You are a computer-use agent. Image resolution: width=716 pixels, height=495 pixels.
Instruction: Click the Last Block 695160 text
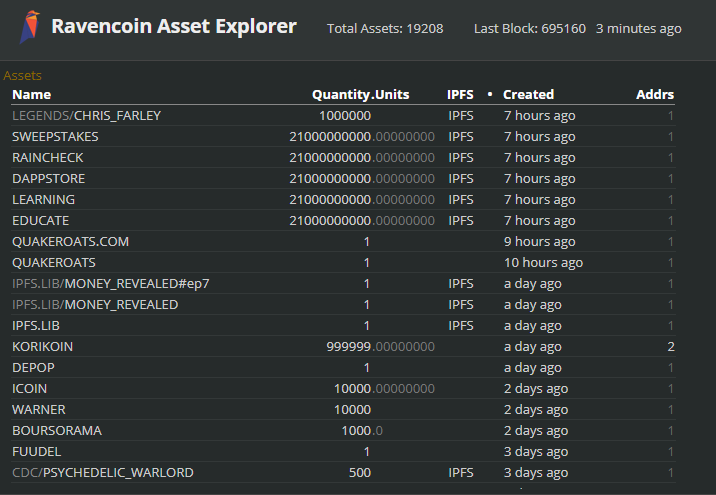(529, 29)
